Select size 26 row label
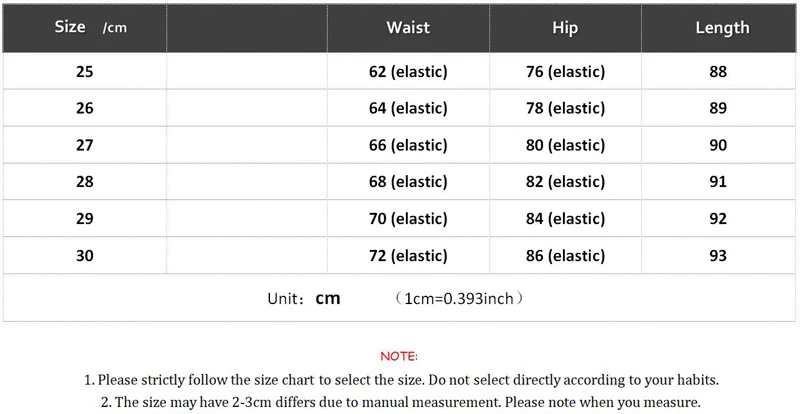Image resolution: width=800 pixels, height=414 pixels. click(x=84, y=108)
